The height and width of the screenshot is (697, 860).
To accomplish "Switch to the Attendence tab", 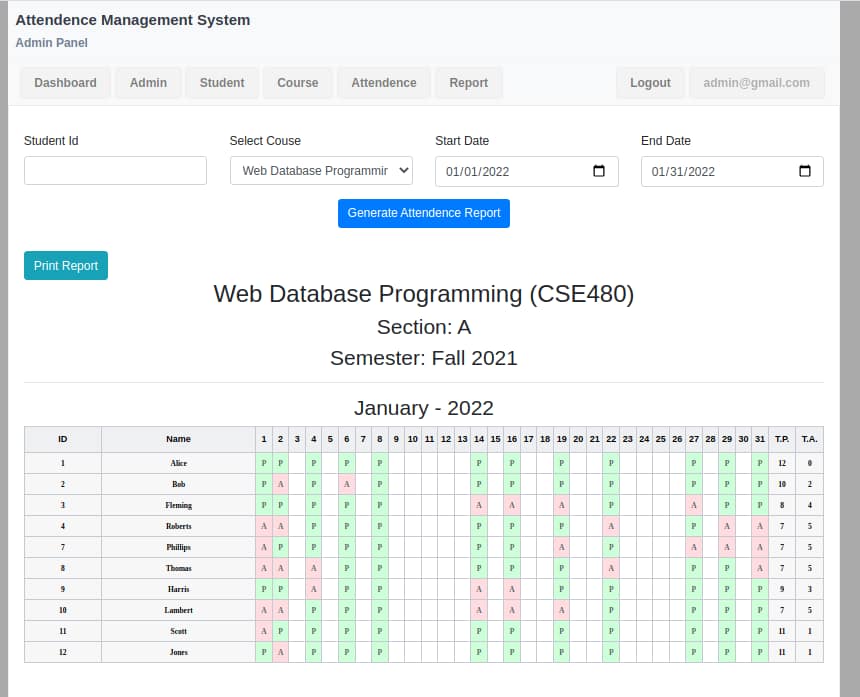I will click(x=384, y=83).
